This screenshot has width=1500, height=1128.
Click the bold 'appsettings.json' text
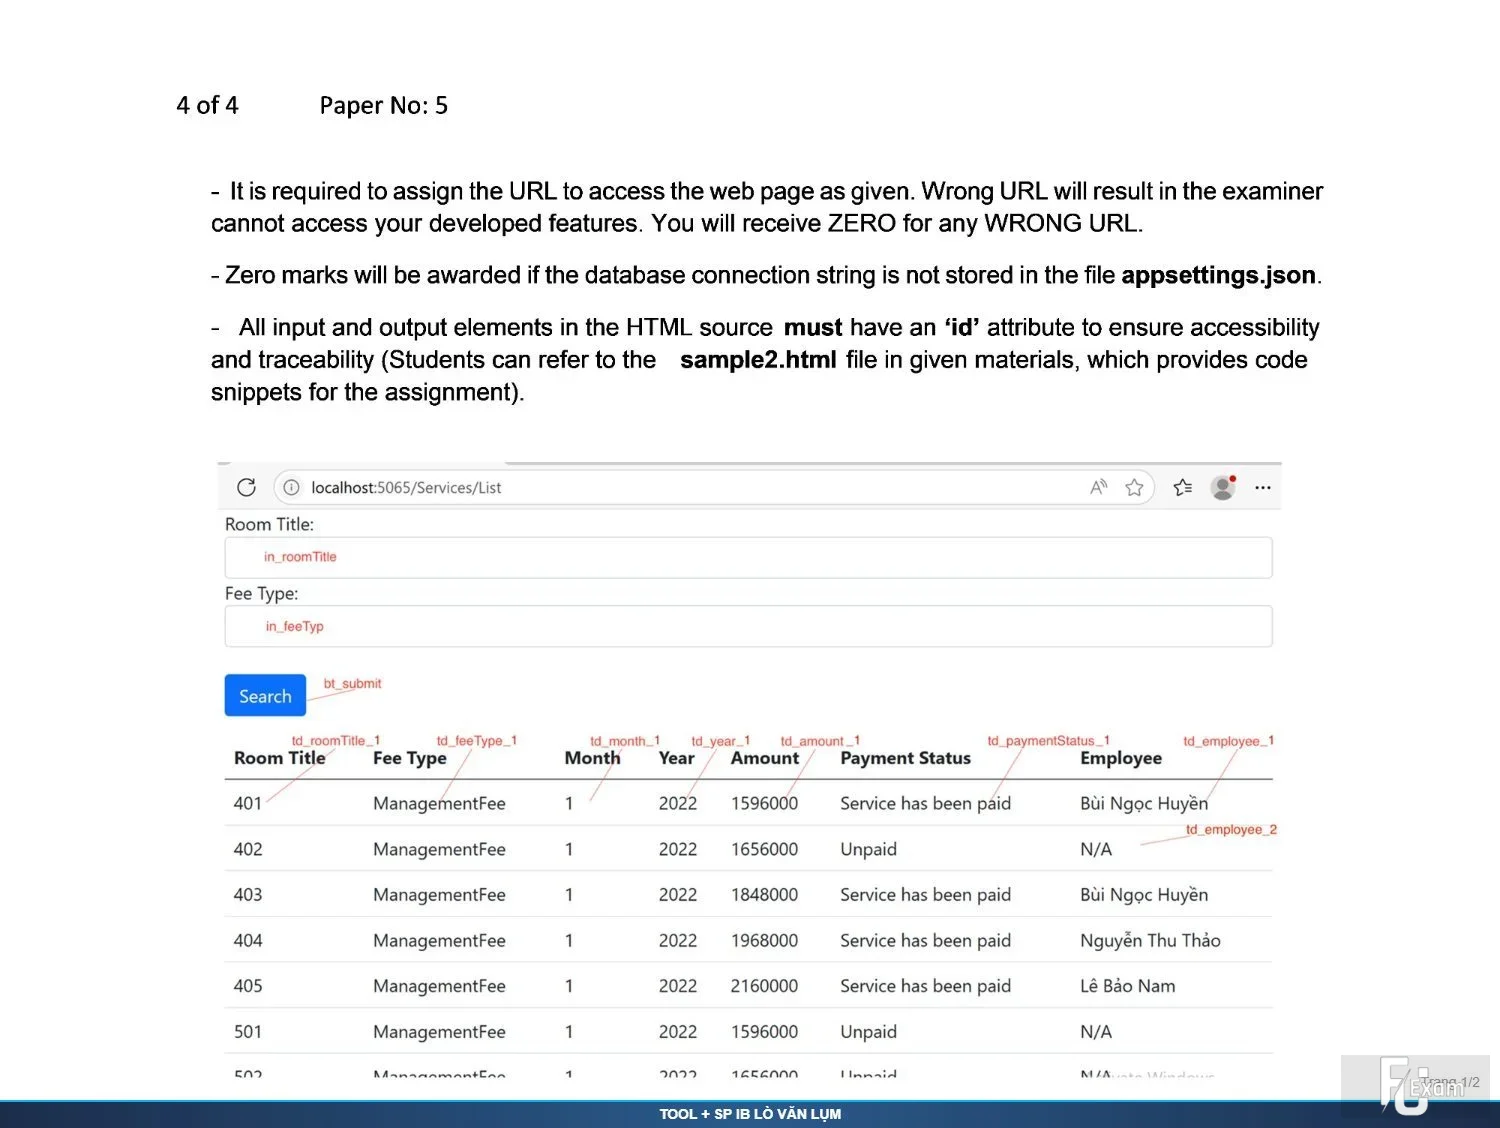point(1218,275)
